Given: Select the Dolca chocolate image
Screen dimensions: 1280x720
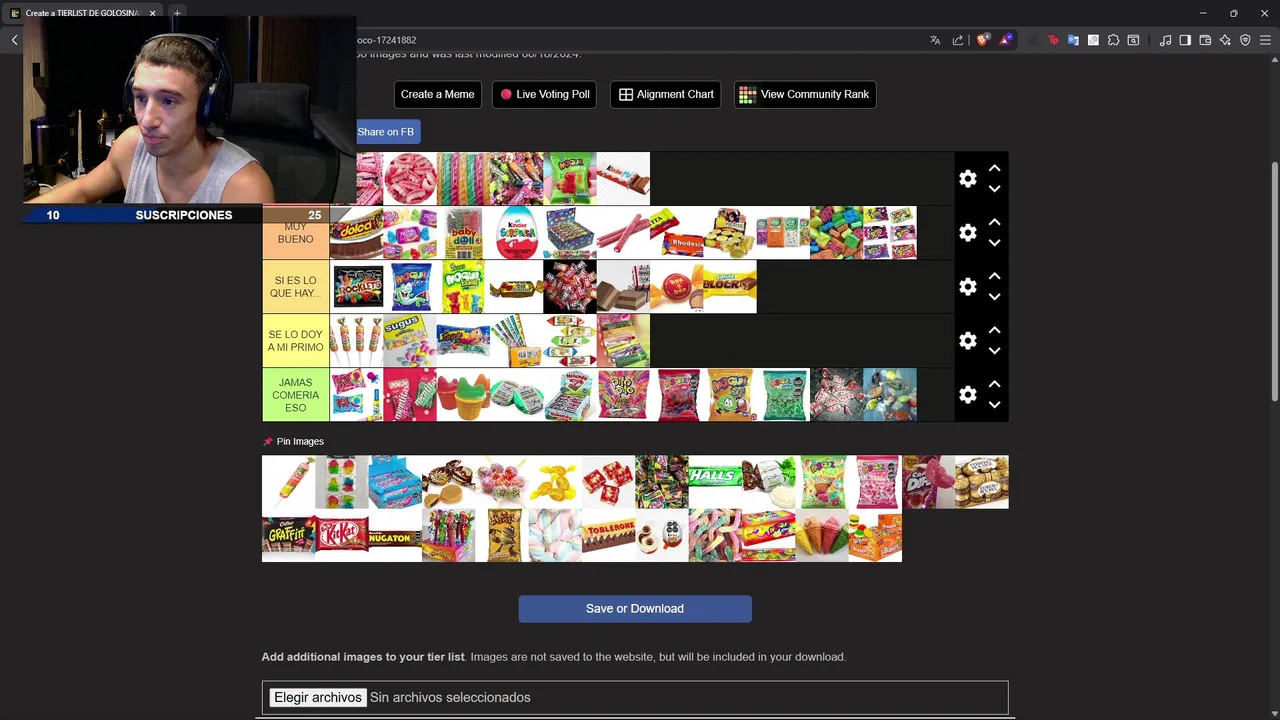Looking at the screenshot, I should 357,233.
